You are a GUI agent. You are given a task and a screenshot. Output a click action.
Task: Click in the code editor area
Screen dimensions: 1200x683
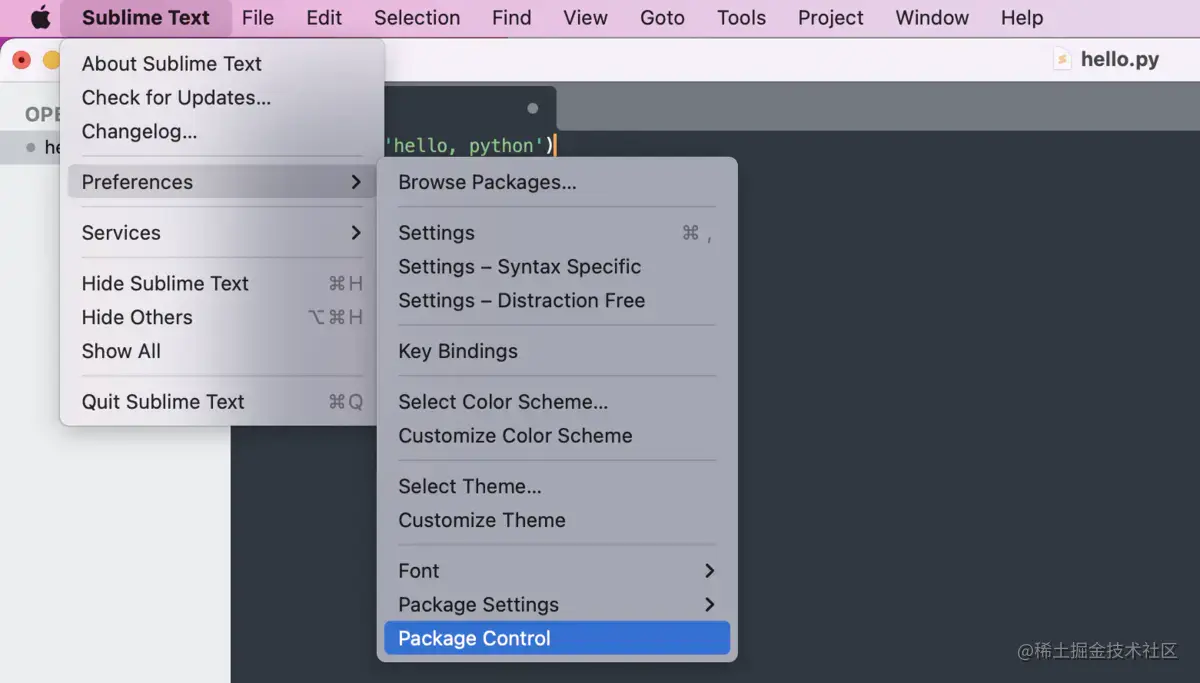(x=900, y=400)
